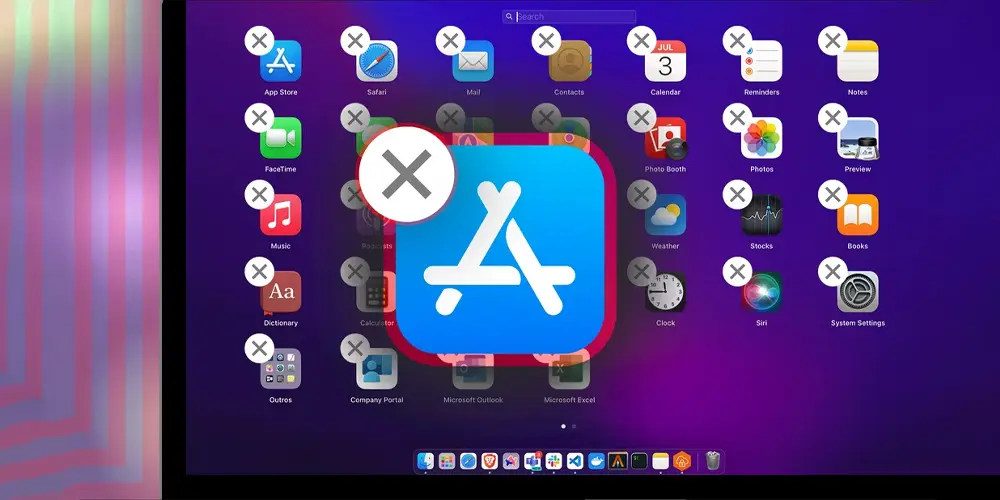Click the X badge on Dictionary

point(259,272)
